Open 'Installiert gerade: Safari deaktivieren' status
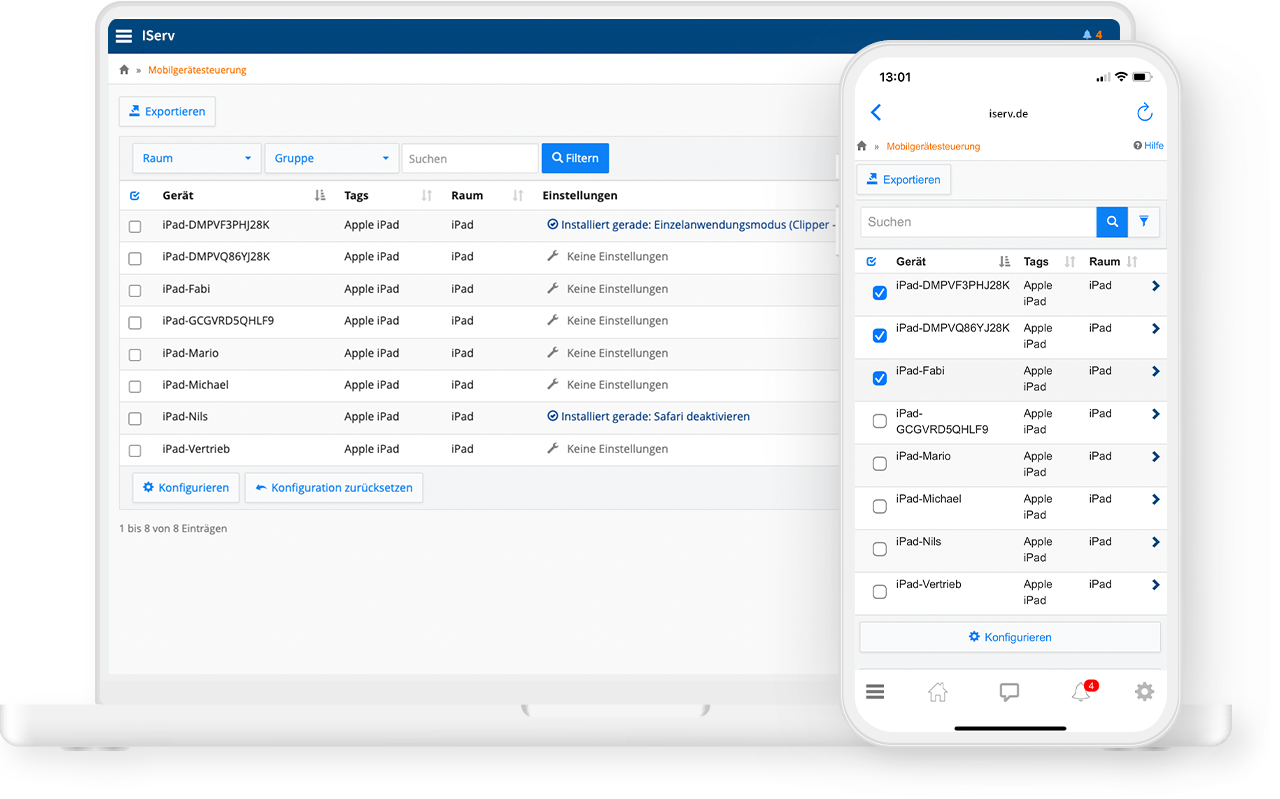Viewport: 1280px width, 799px height. click(x=655, y=416)
